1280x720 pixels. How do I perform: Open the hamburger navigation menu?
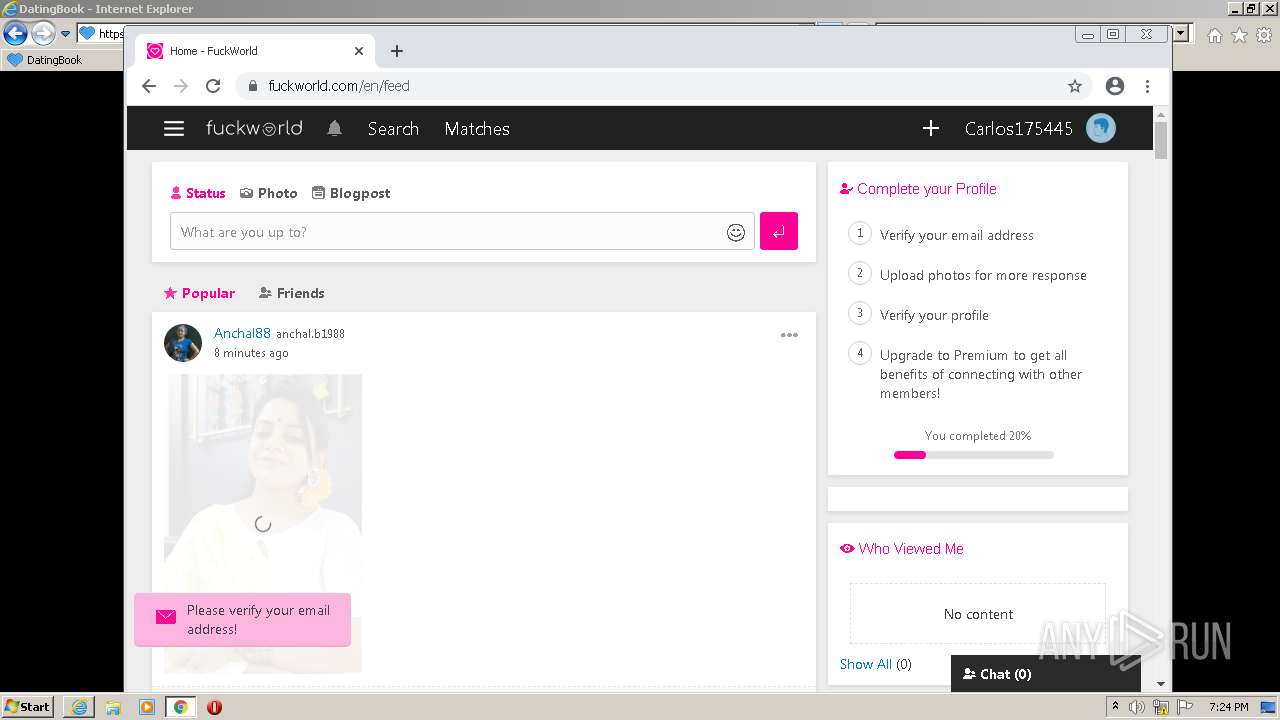174,128
